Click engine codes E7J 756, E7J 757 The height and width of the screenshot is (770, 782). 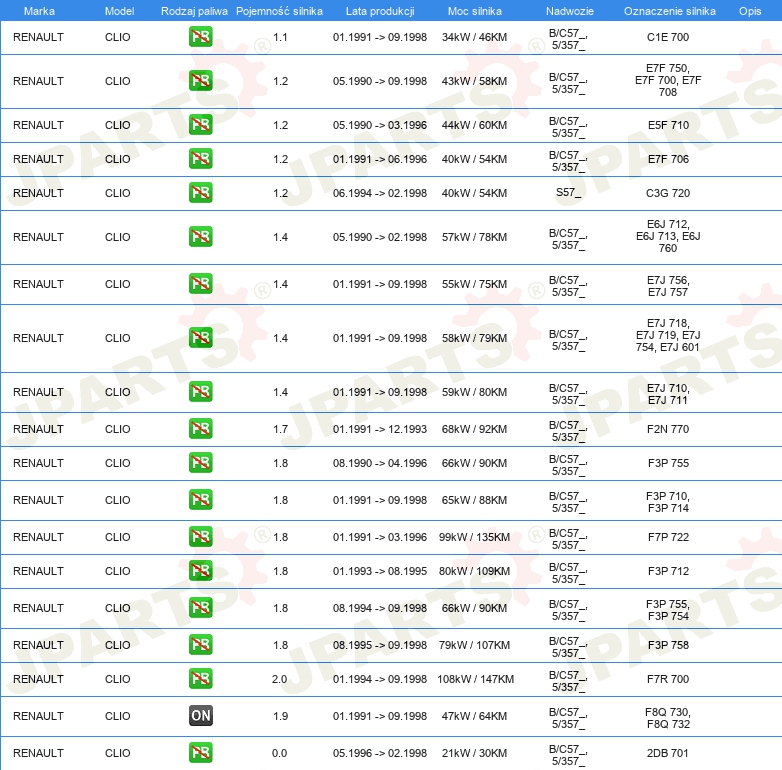tap(668, 286)
